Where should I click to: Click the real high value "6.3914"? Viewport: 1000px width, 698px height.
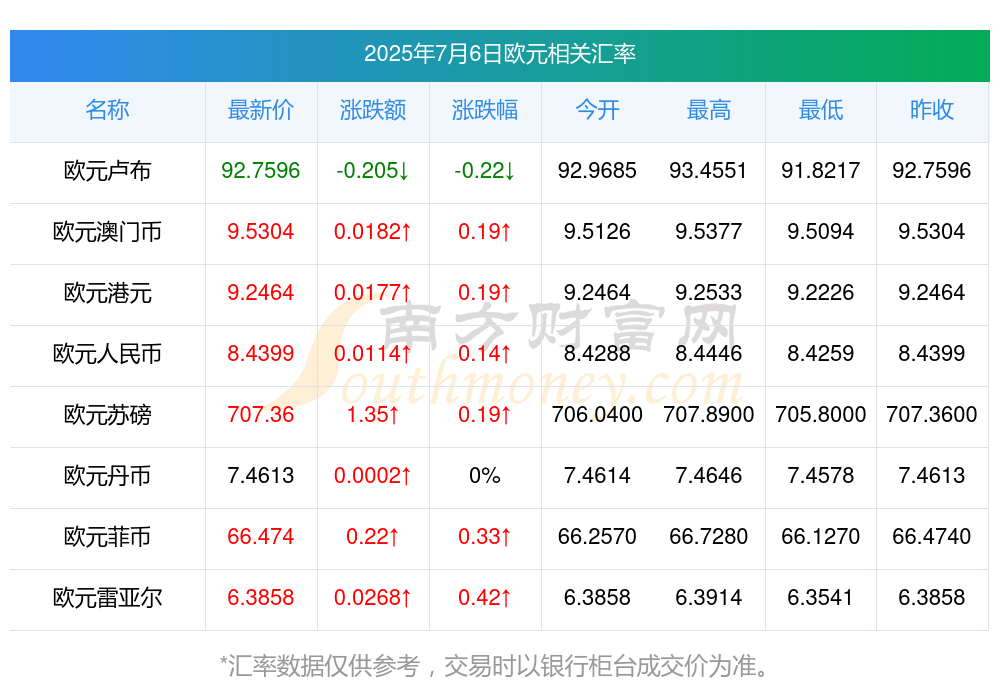tap(709, 598)
